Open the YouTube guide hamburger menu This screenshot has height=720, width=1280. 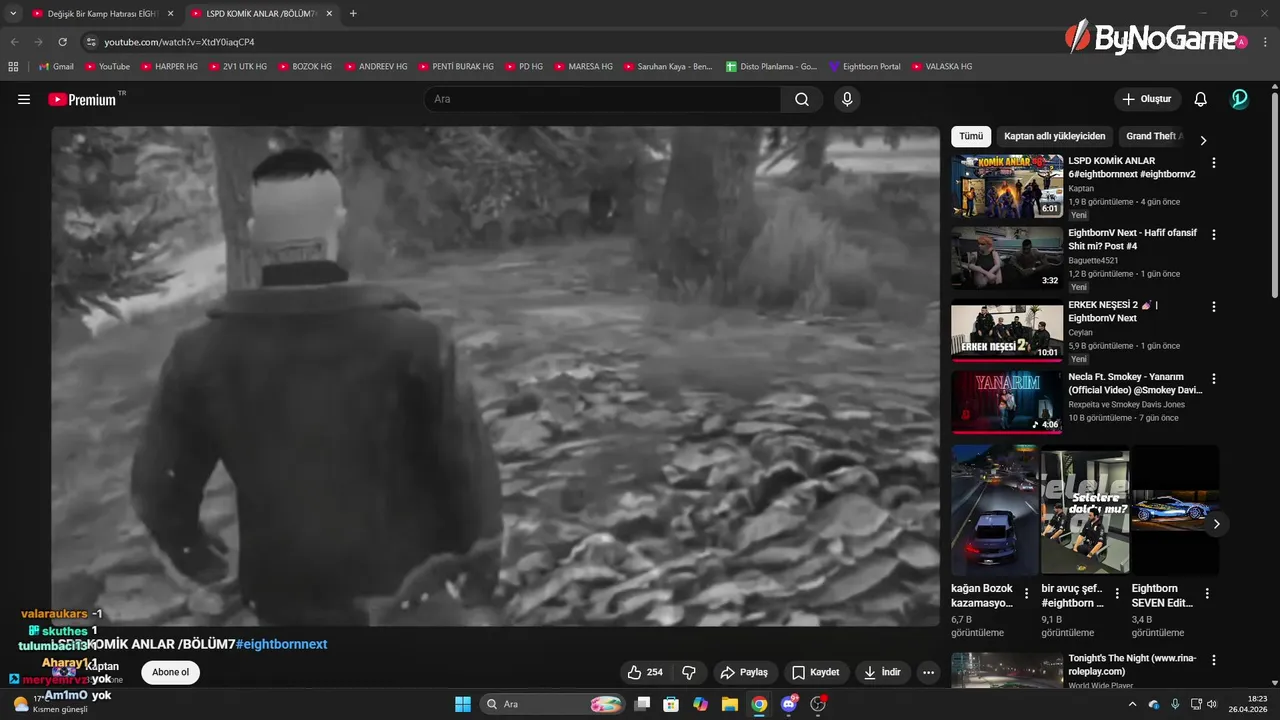(24, 99)
